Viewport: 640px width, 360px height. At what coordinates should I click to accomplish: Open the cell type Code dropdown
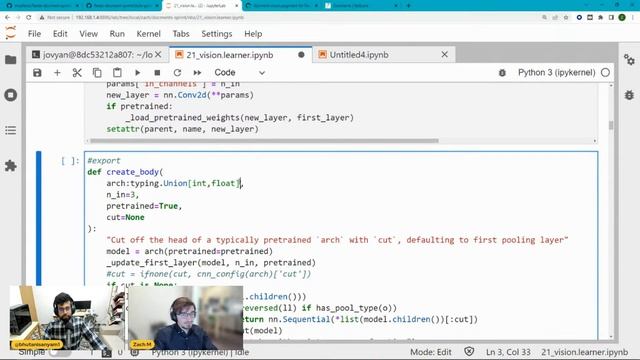[x=240, y=73]
